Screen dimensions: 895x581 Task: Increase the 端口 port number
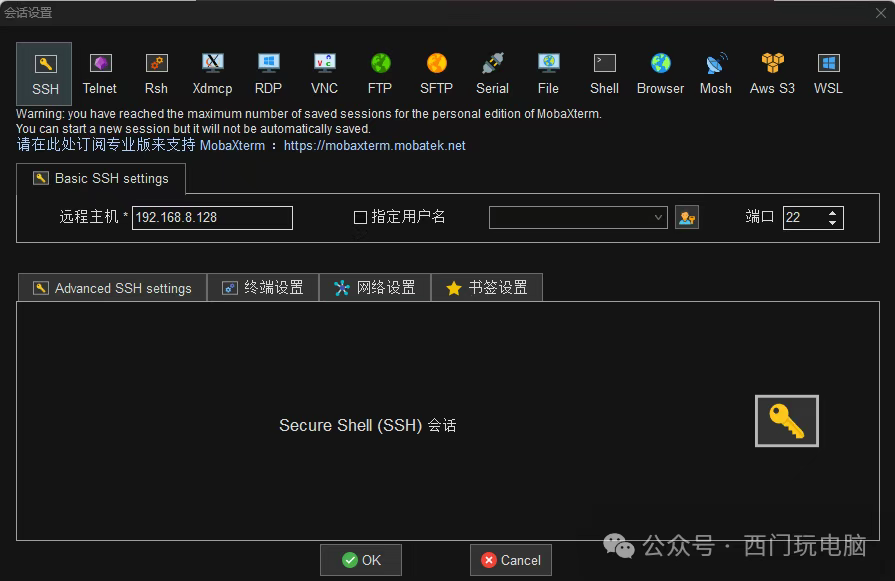pos(832,212)
